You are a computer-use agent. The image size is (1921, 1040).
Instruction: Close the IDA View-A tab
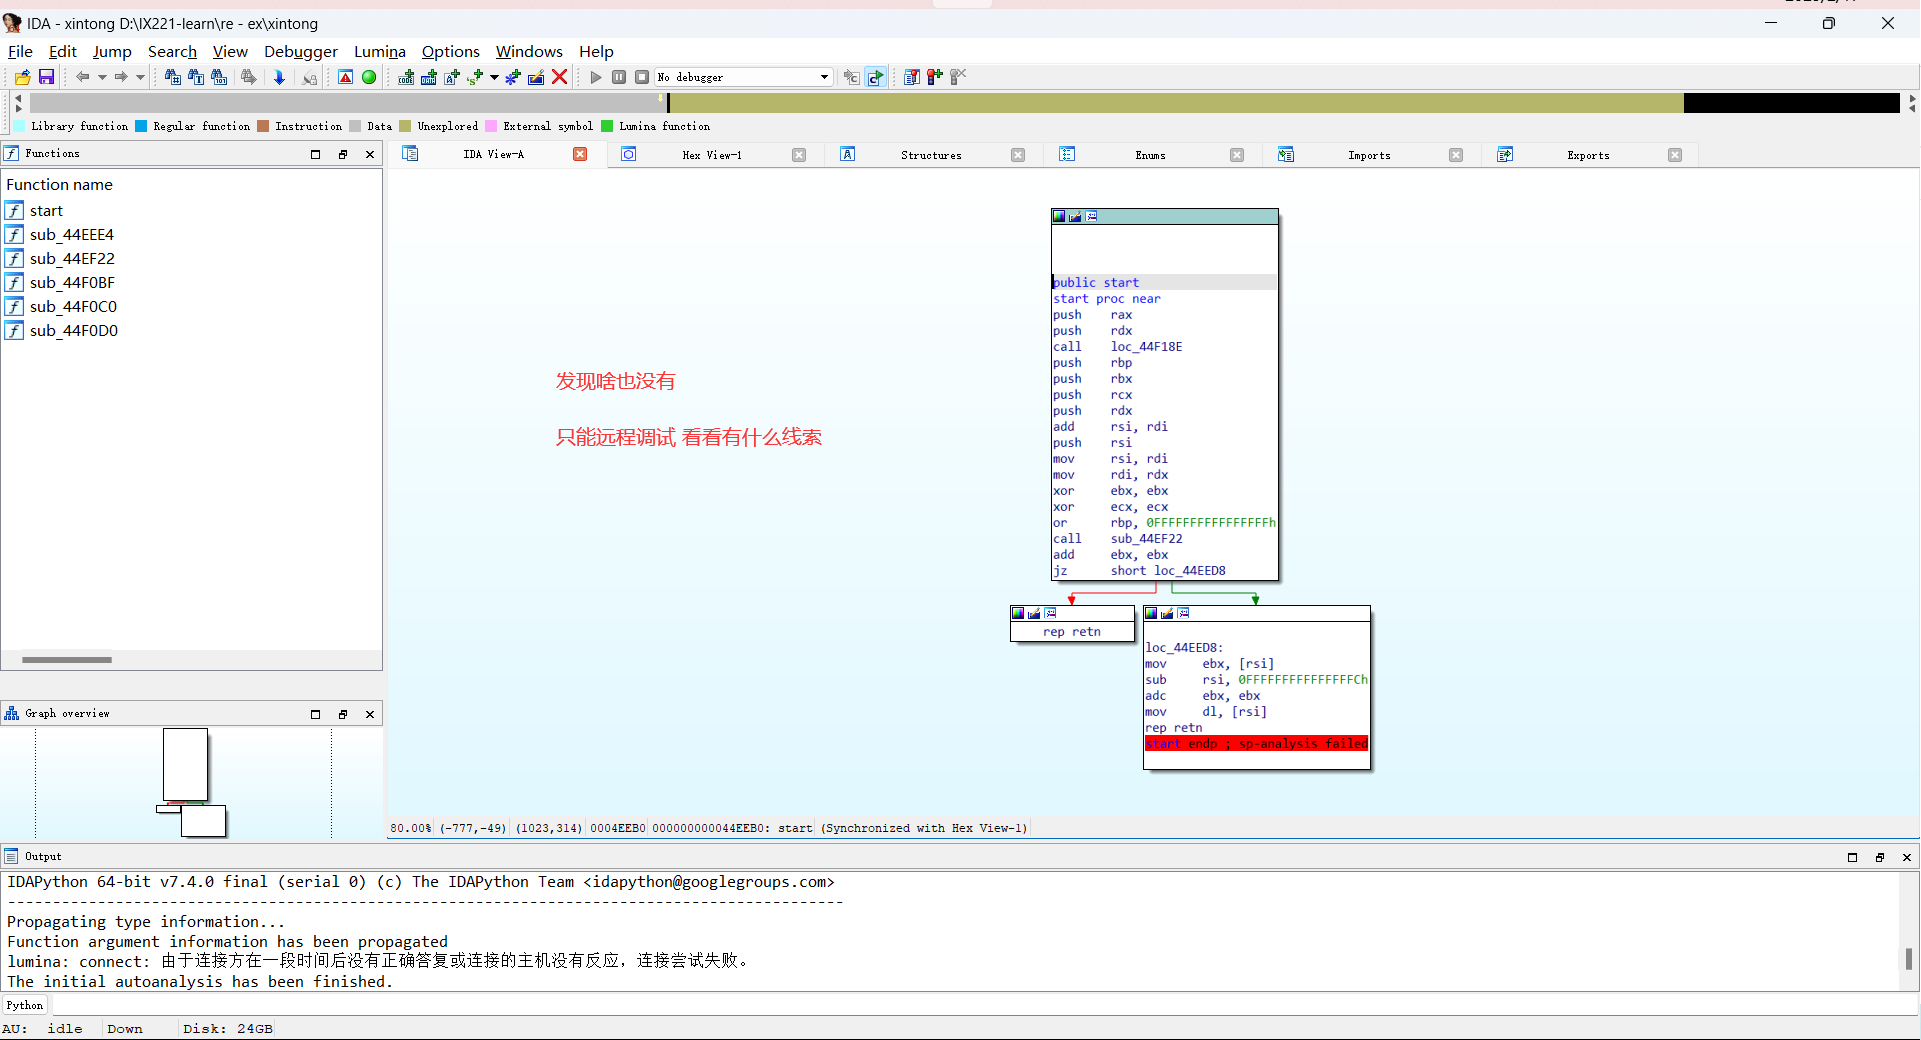pyautogui.click(x=580, y=154)
